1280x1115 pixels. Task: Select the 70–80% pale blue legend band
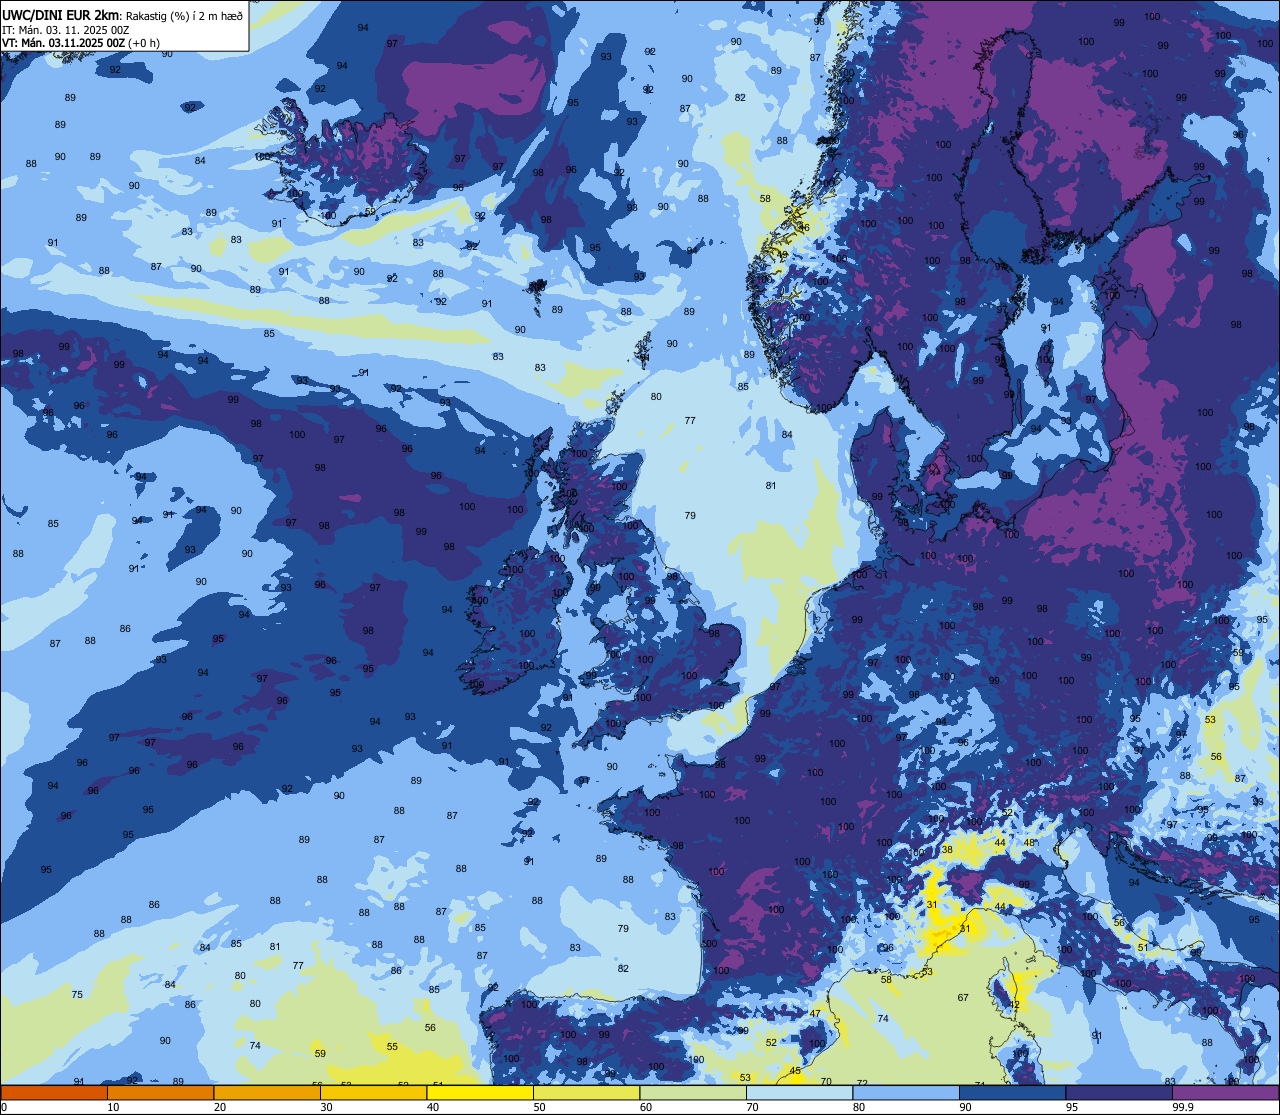click(799, 1092)
